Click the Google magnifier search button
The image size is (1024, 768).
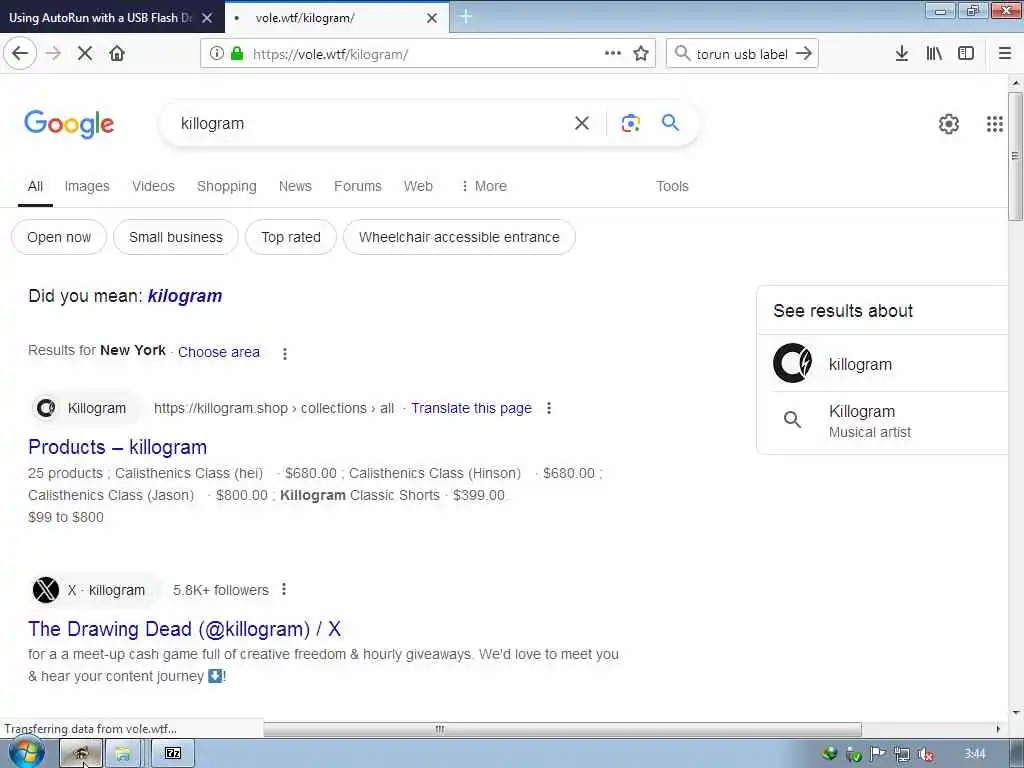[670, 122]
